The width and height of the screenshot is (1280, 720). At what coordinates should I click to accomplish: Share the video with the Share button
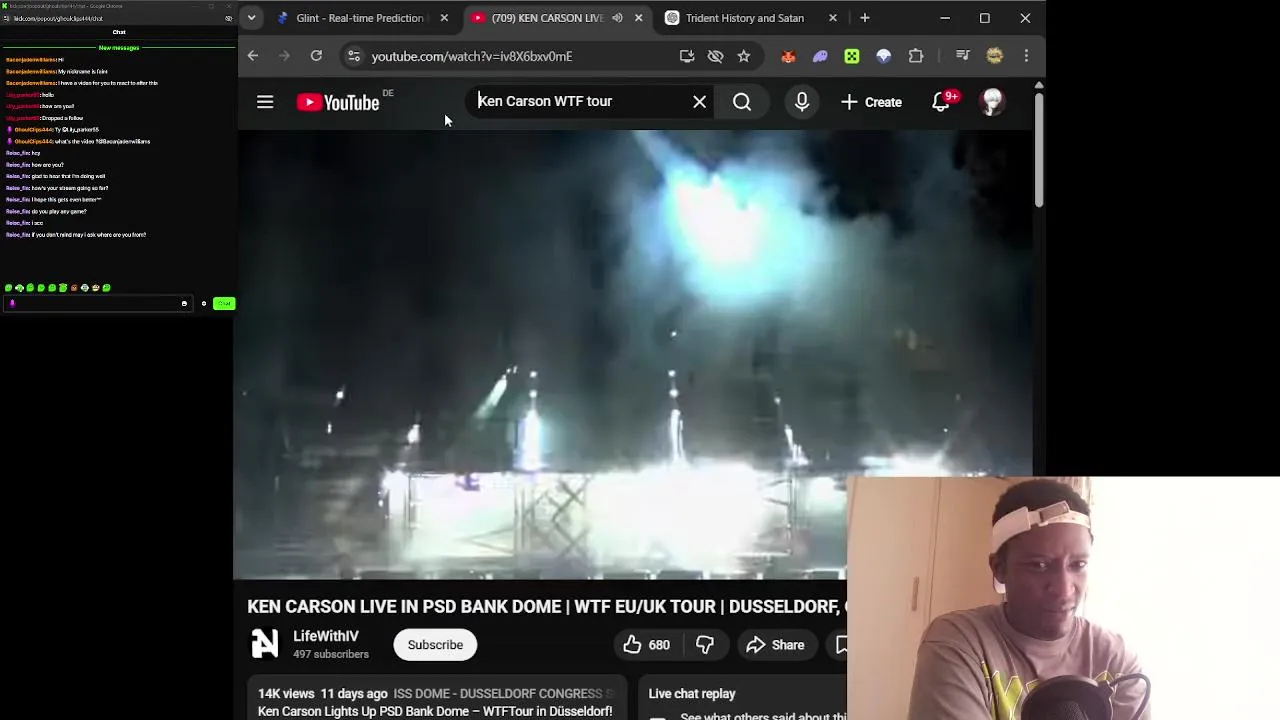[x=775, y=645]
